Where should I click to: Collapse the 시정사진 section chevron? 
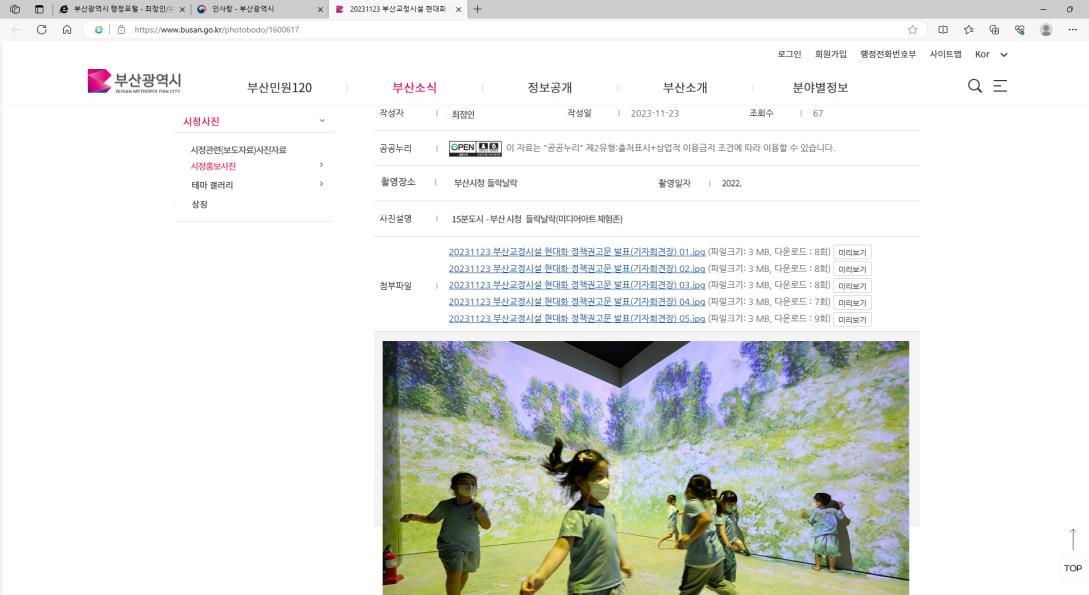(x=322, y=120)
